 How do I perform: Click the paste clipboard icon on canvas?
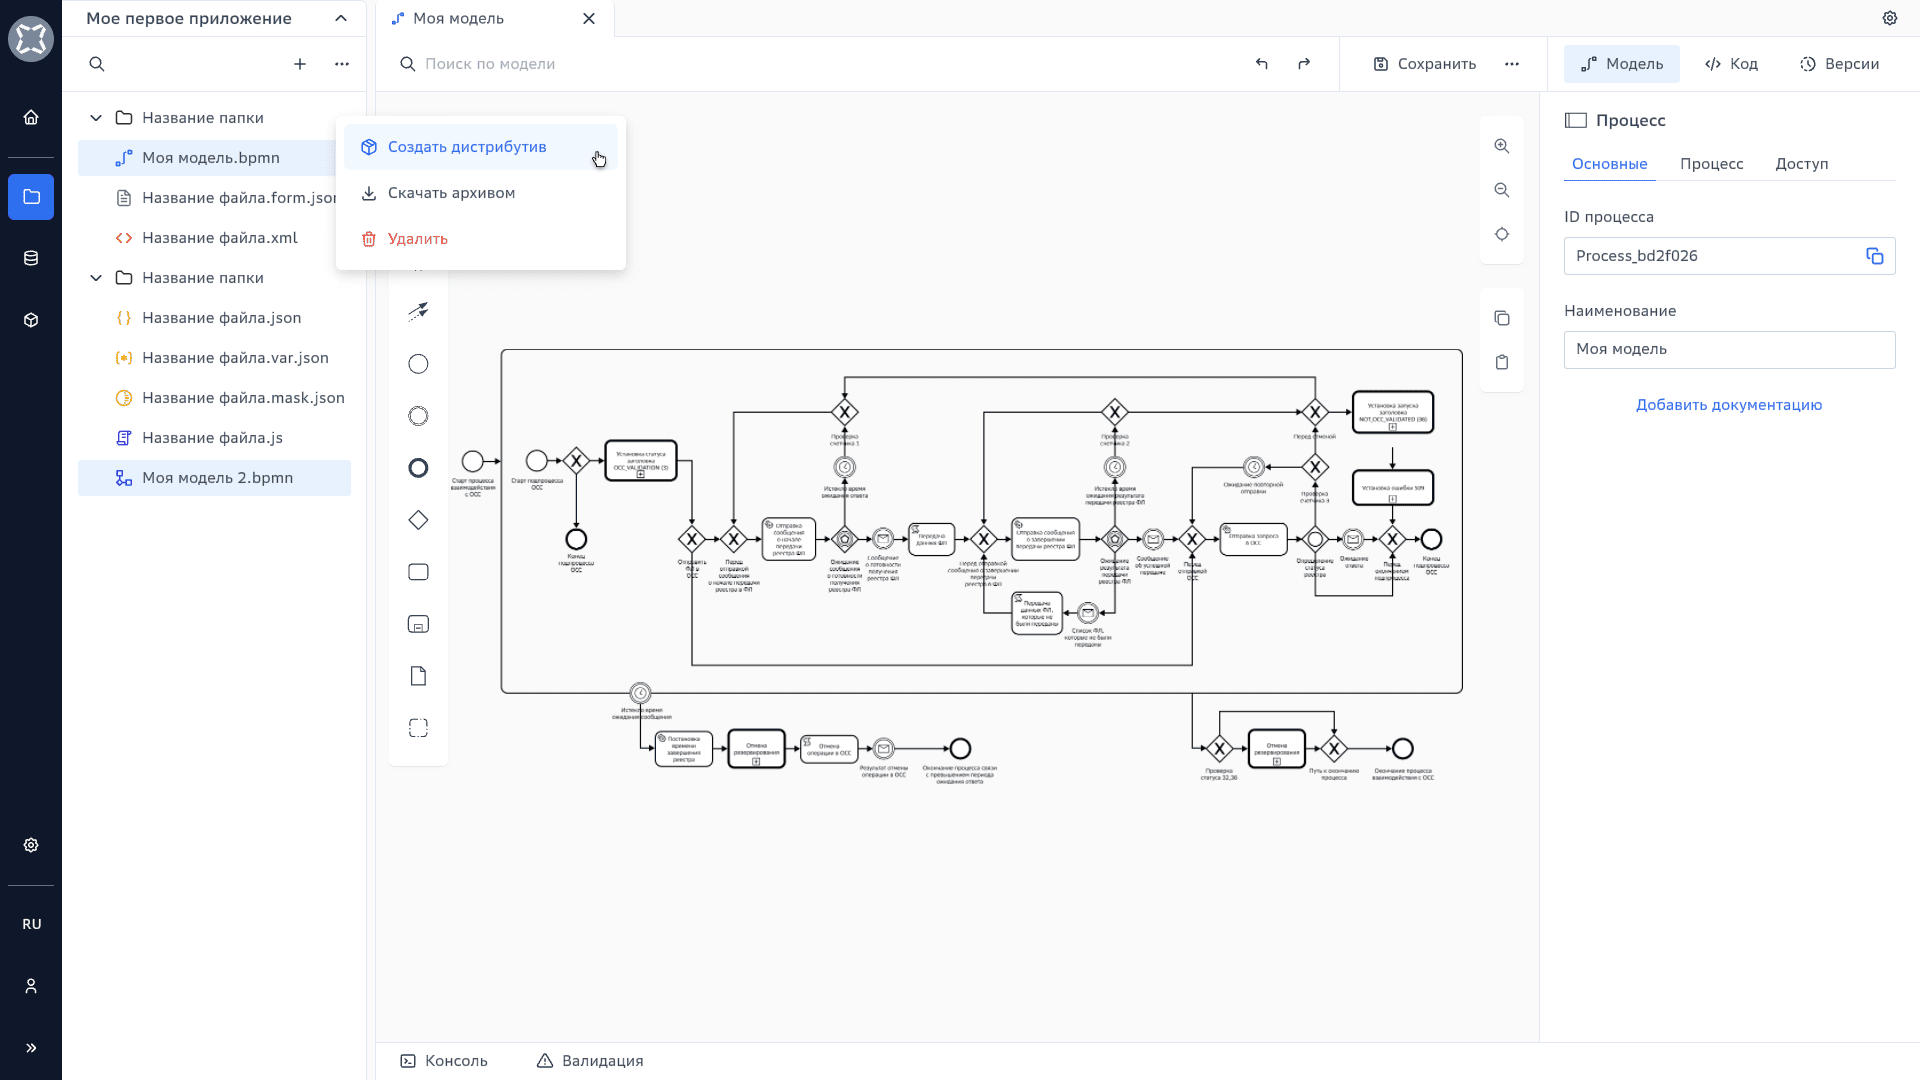pyautogui.click(x=1501, y=362)
